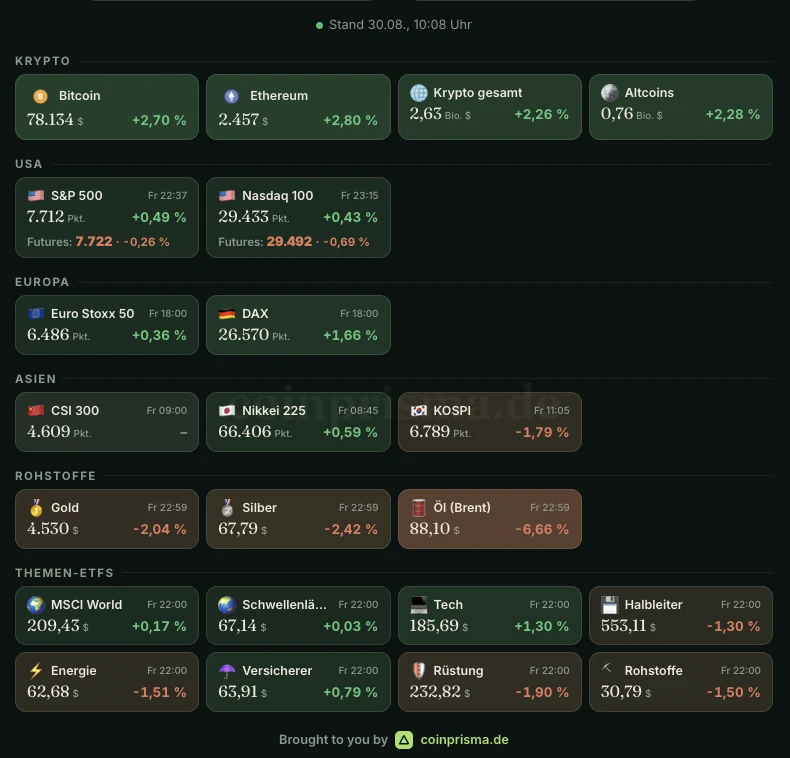This screenshot has width=790, height=758.
Task: Click the timestamp "Stand 30.08., 10:08 Uhr"
Action: [400, 25]
